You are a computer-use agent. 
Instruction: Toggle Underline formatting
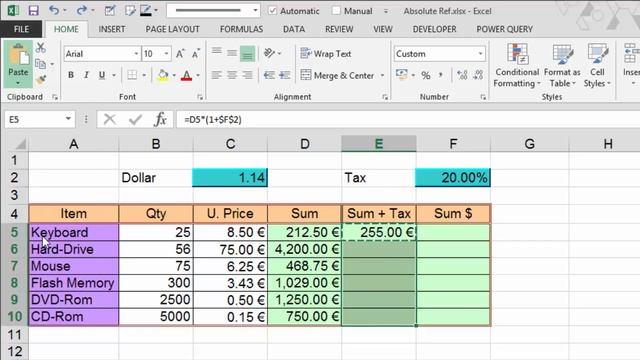click(x=102, y=75)
